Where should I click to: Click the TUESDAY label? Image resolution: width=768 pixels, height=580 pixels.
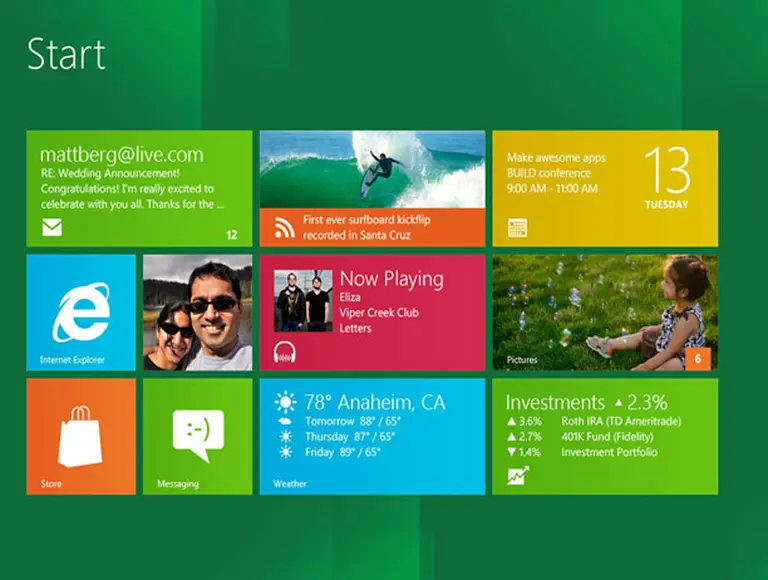click(x=667, y=205)
